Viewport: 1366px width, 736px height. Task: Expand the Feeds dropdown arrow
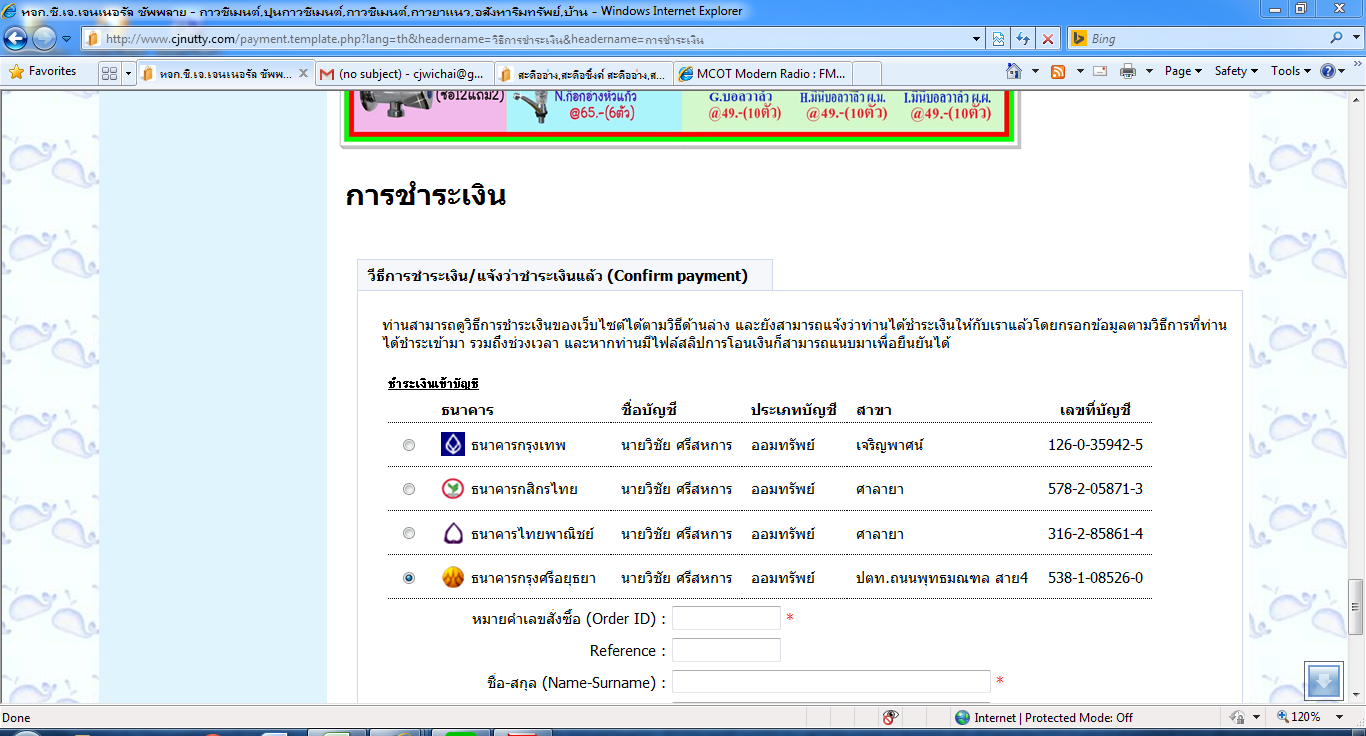point(1078,71)
